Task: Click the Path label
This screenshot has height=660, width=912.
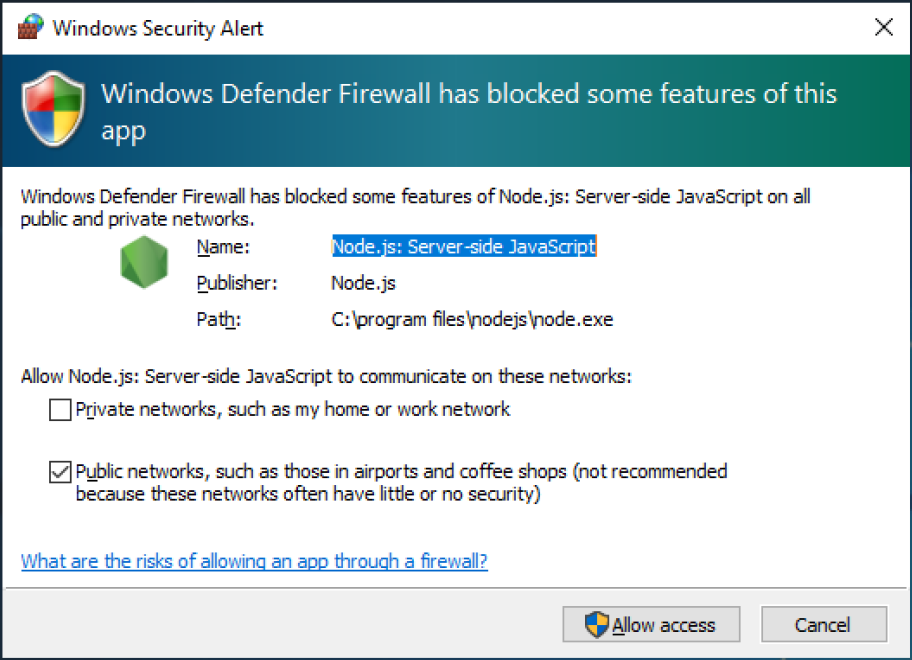Action: click(219, 319)
